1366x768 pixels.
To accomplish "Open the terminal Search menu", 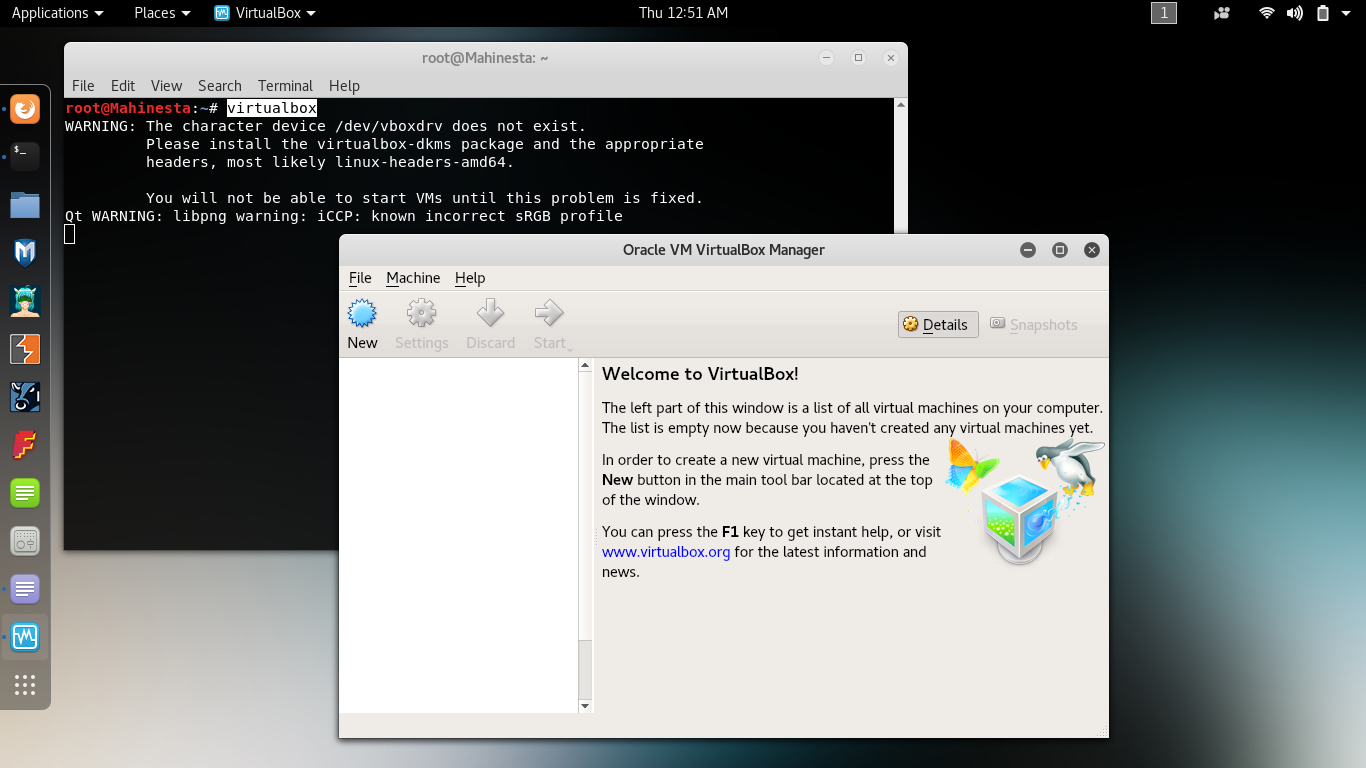I will [x=220, y=86].
